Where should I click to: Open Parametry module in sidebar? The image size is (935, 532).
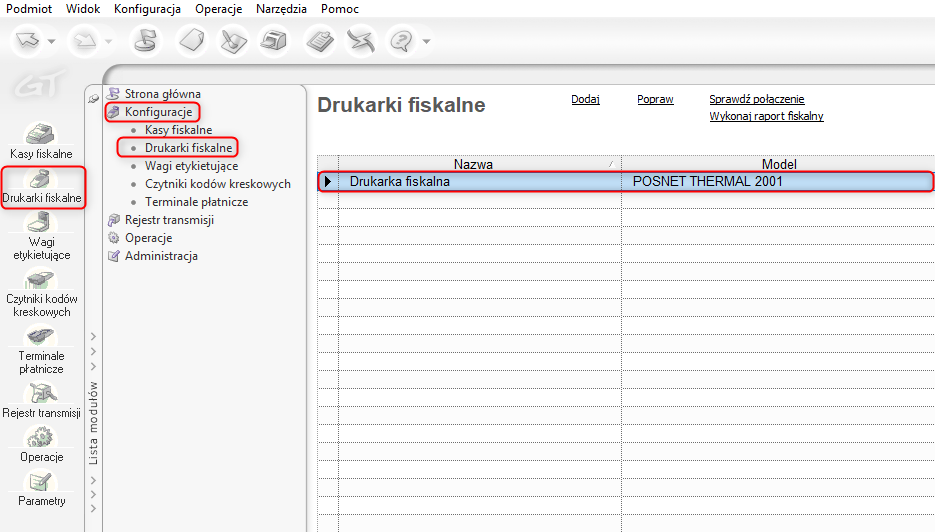(x=41, y=489)
